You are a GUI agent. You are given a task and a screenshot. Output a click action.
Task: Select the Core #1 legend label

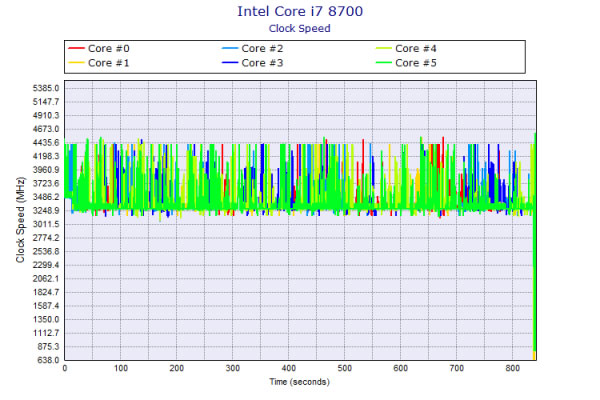point(109,63)
